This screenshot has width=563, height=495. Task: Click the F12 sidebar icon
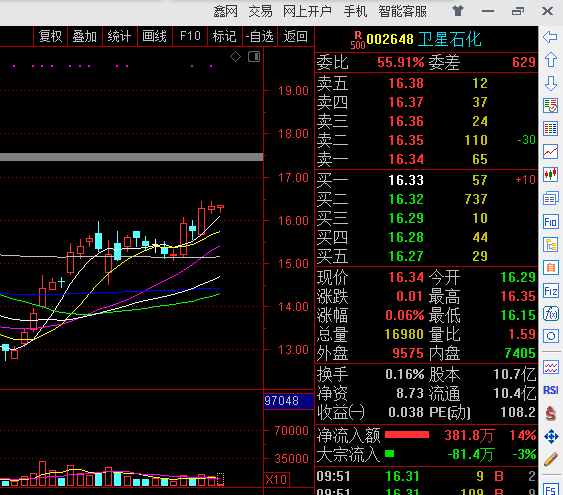[550, 290]
